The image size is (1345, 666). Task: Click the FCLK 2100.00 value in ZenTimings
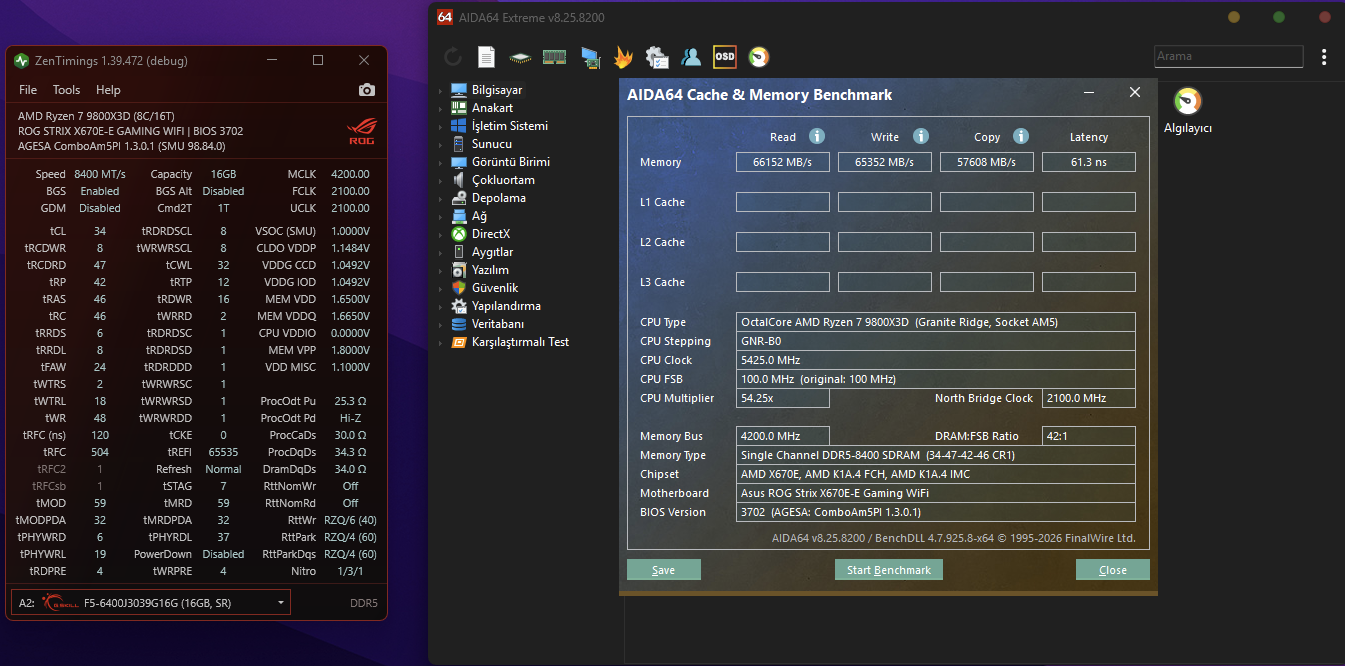tap(350, 191)
